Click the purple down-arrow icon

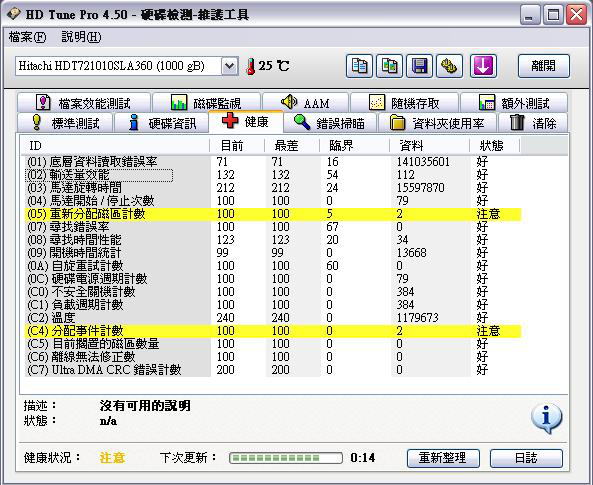coord(483,66)
